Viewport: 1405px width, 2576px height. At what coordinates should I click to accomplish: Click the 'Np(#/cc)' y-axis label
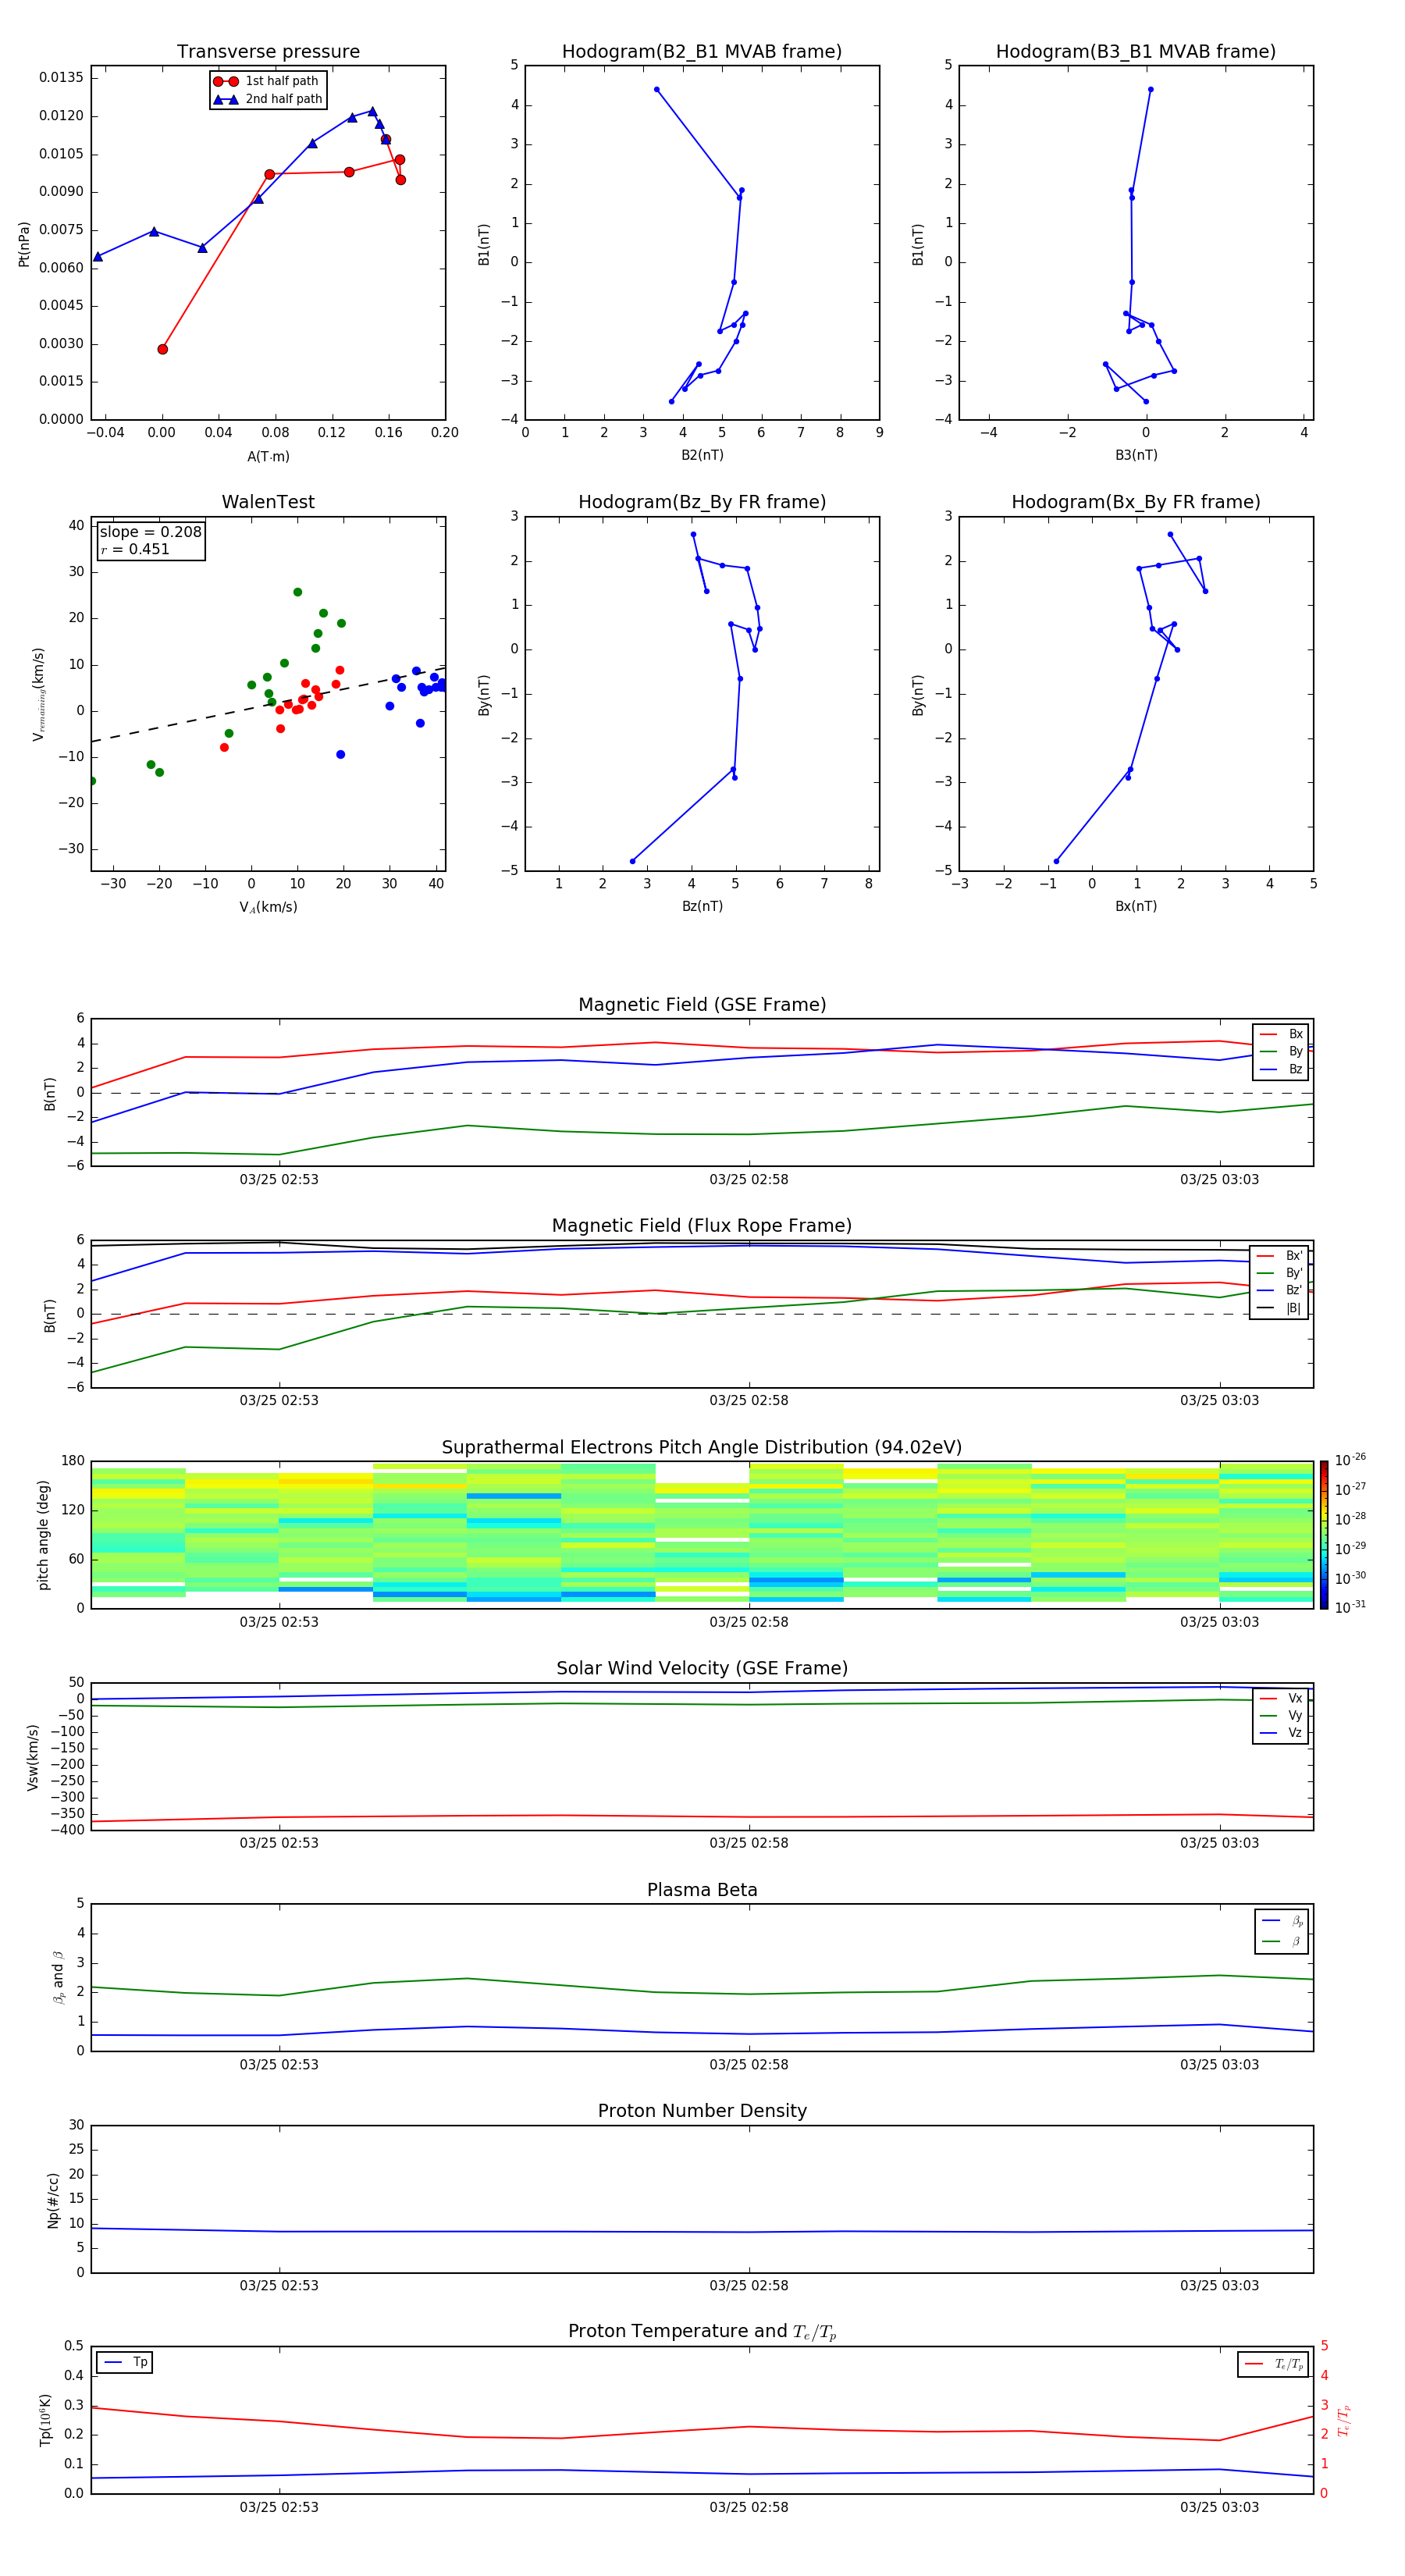[x=53, y=2200]
